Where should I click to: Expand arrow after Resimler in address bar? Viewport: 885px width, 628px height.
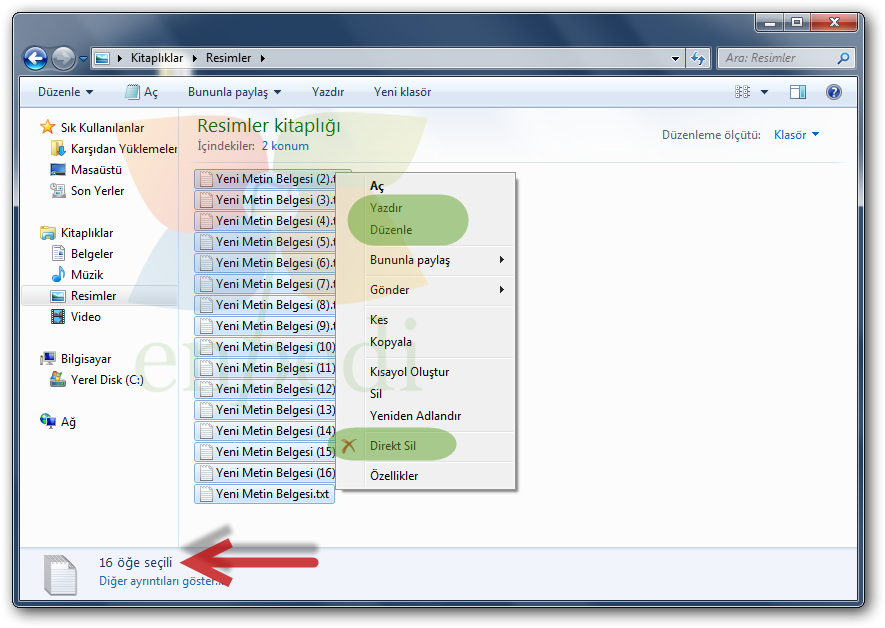263,58
